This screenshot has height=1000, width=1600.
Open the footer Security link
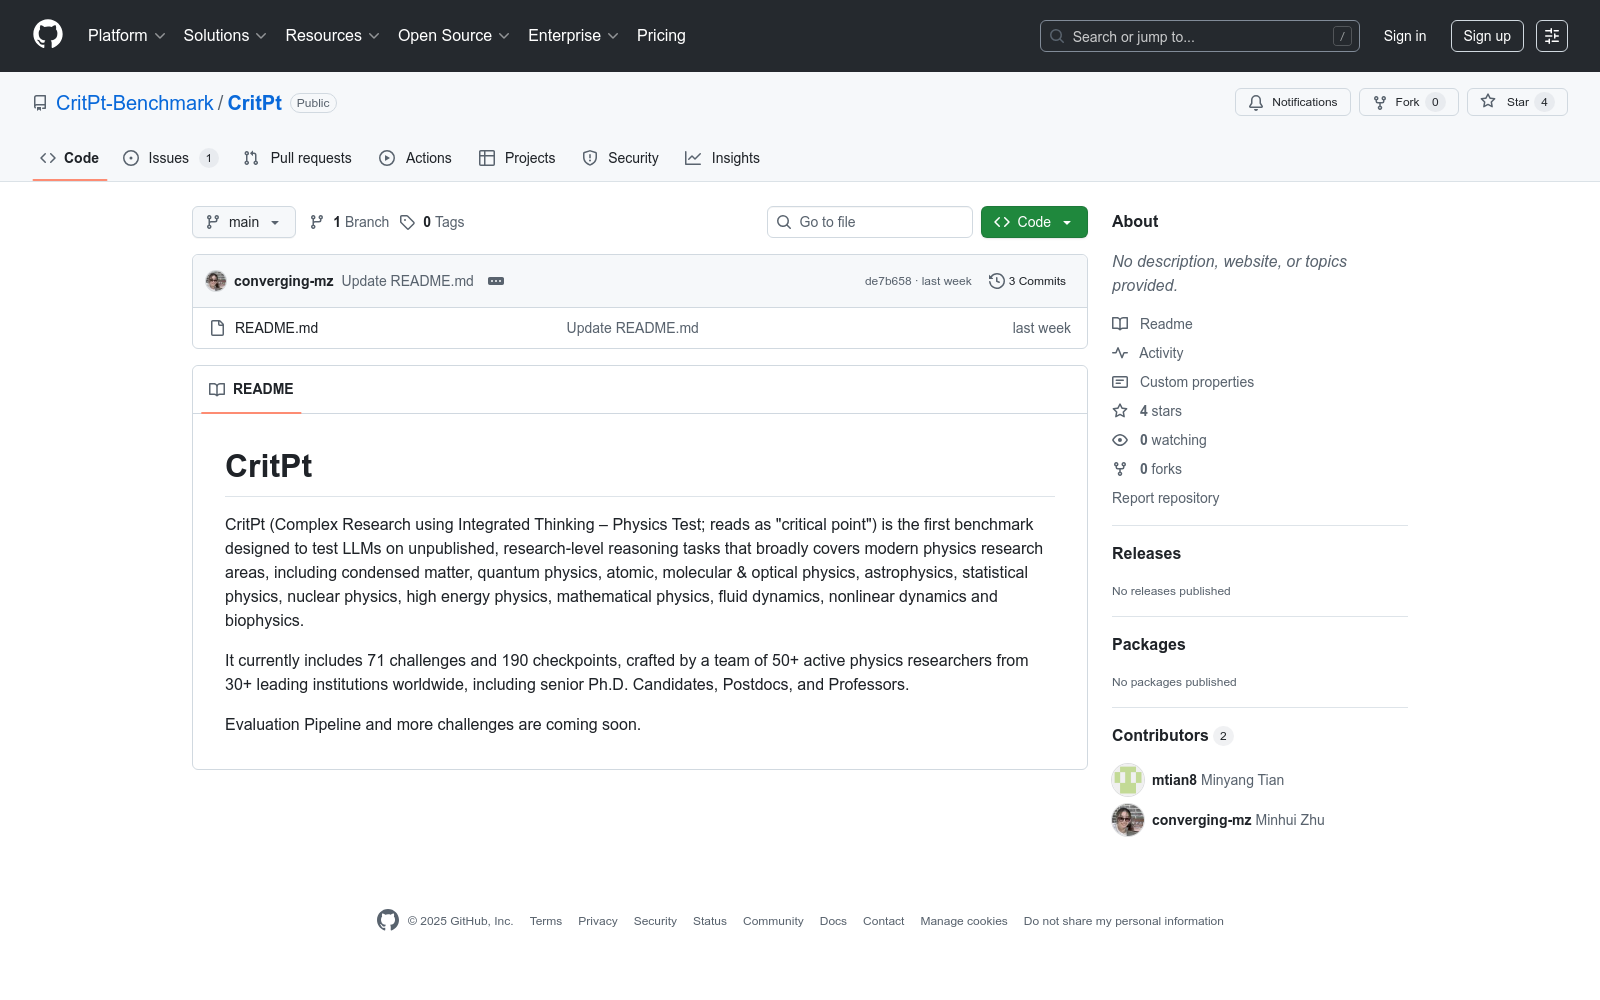click(x=655, y=921)
